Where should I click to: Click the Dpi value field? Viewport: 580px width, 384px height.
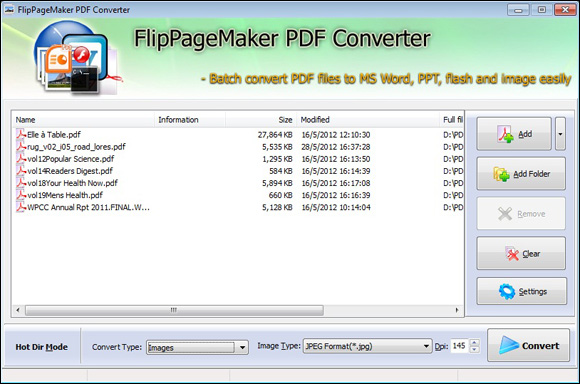[x=459, y=346]
